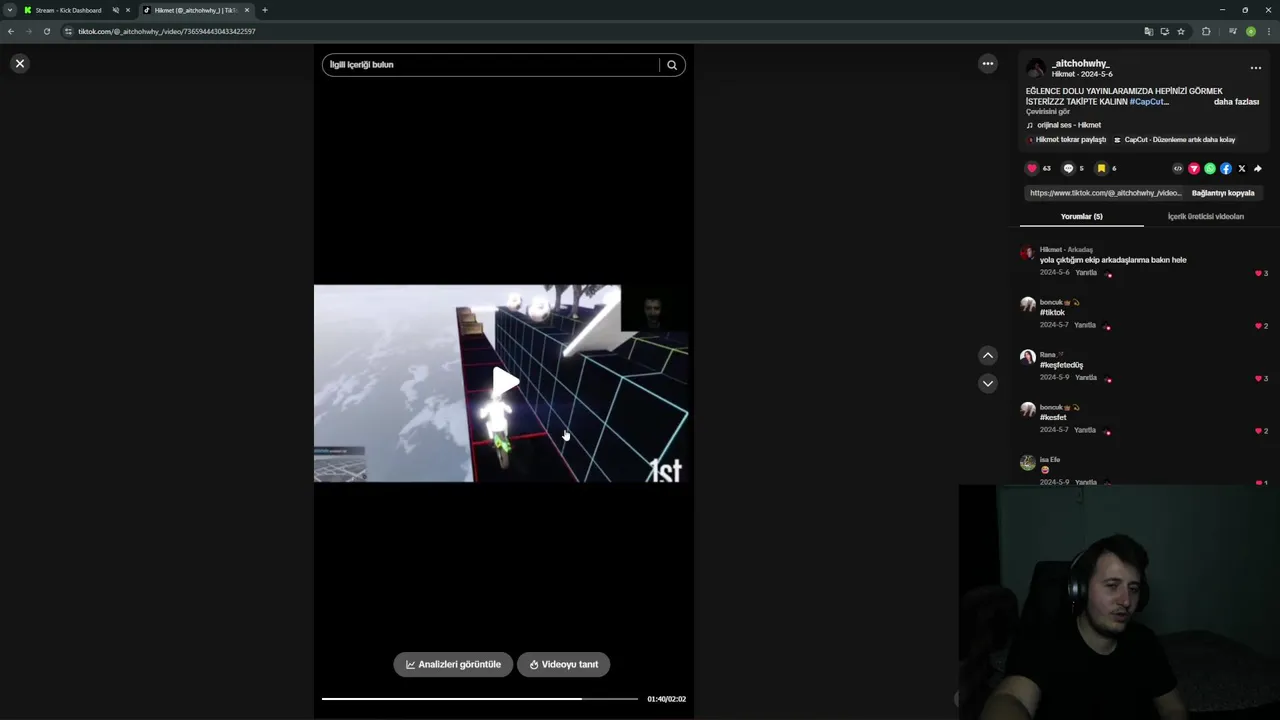The width and height of the screenshot is (1280, 720).
Task: Open the #CapCut hashtag link
Action: tap(1148, 102)
